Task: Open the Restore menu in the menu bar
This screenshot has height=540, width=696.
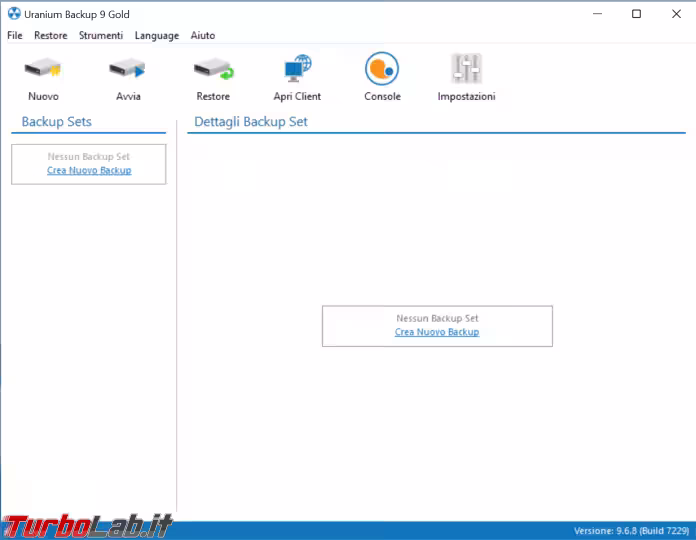Action: 51,35
